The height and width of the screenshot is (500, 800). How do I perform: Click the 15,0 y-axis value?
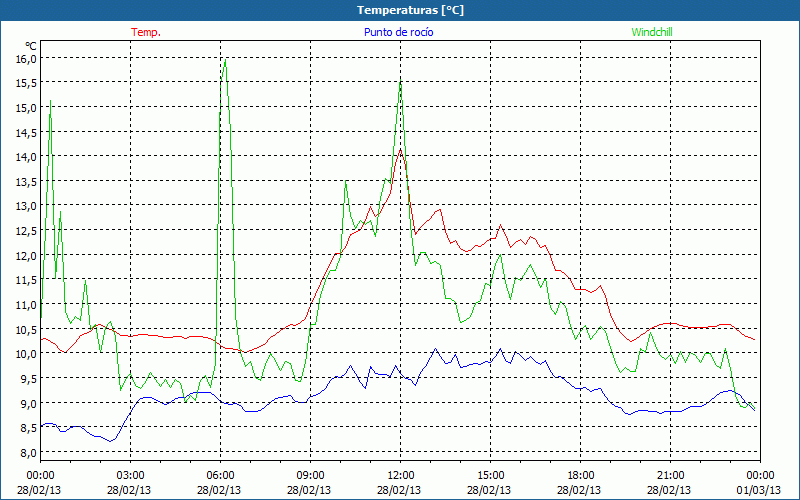pyautogui.click(x=27, y=107)
